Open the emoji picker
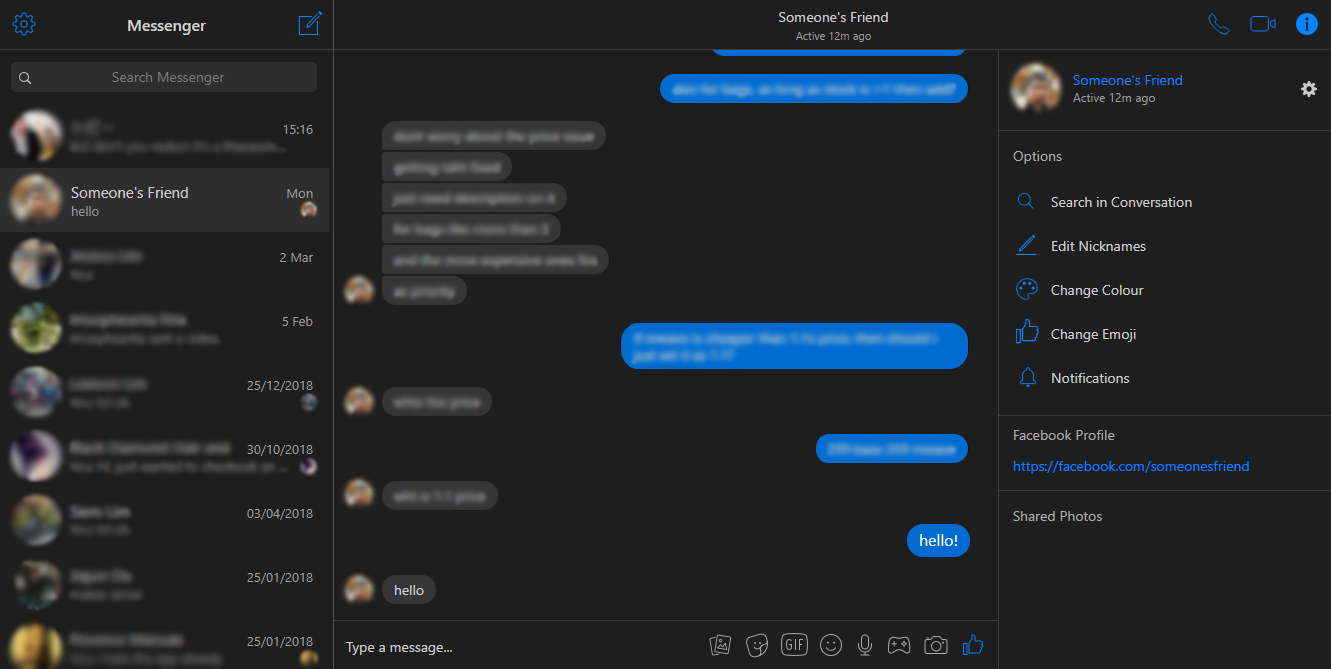Image resolution: width=1331 pixels, height=669 pixels. pos(830,645)
